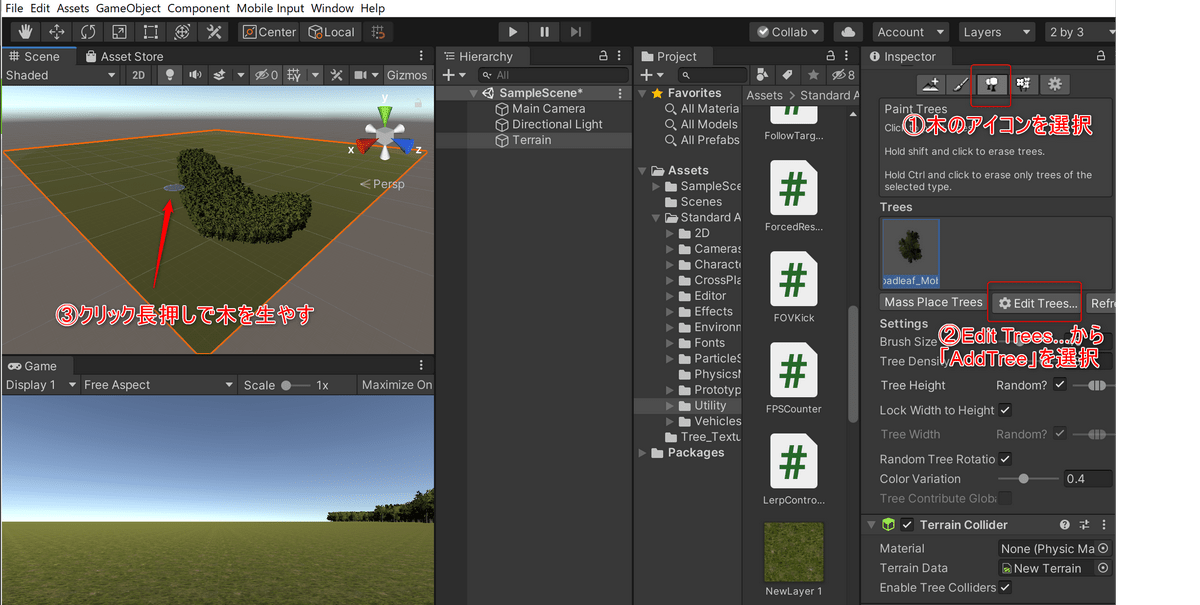The width and height of the screenshot is (1200, 605).
Task: Open the custom editor tools icon
Action: point(212,32)
